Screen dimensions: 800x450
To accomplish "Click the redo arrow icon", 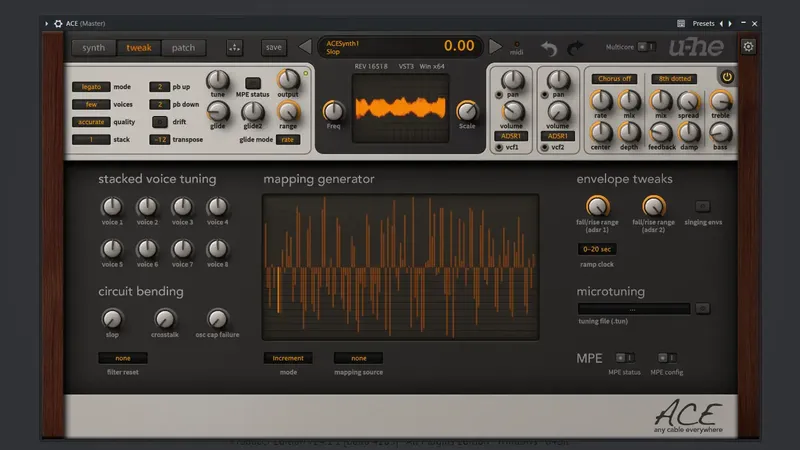I will point(575,48).
